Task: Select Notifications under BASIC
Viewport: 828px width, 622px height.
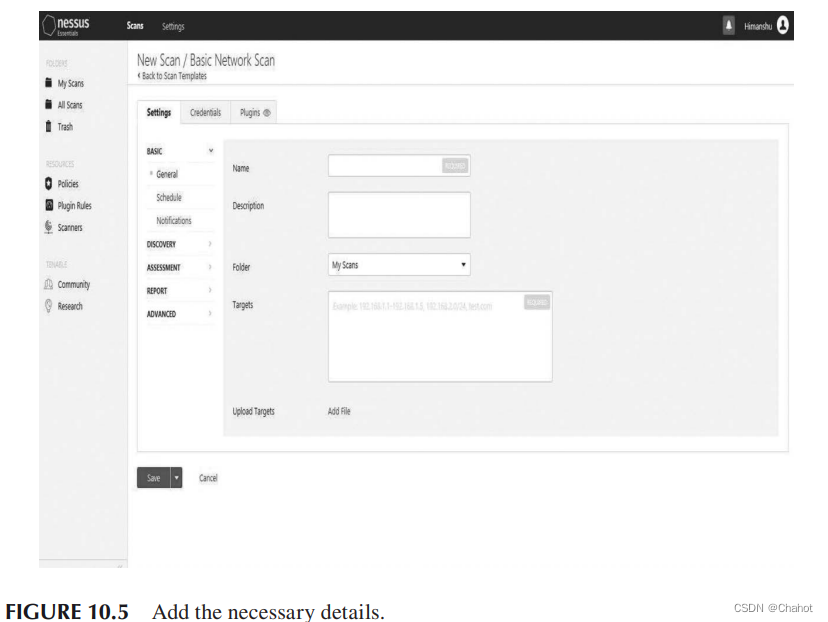Action: click(174, 221)
